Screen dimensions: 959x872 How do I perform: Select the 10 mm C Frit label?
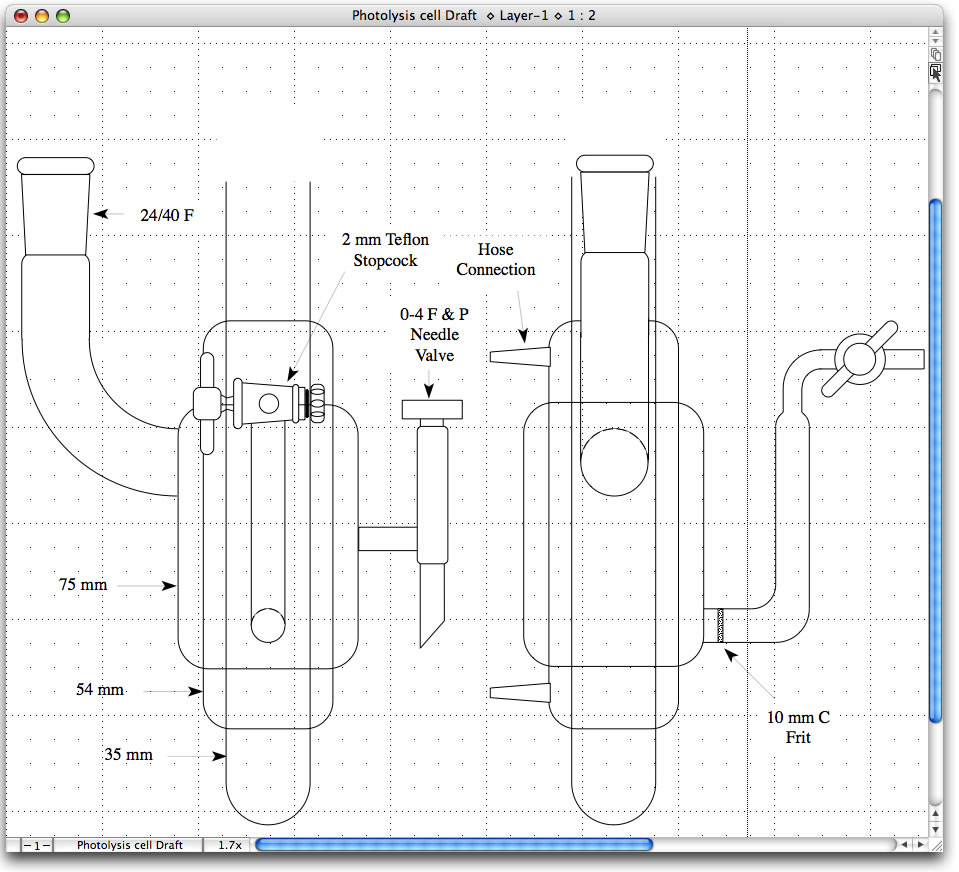point(798,727)
